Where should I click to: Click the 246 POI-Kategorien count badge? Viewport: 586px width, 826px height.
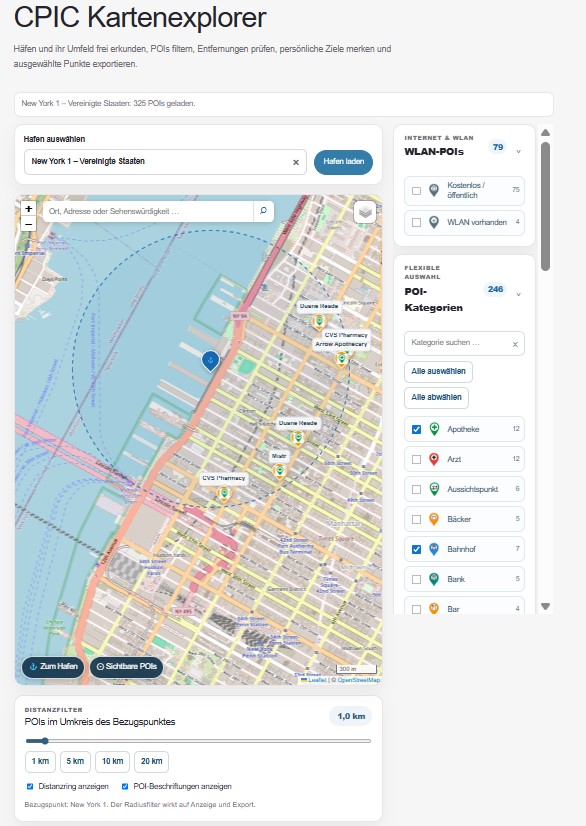[x=495, y=289]
